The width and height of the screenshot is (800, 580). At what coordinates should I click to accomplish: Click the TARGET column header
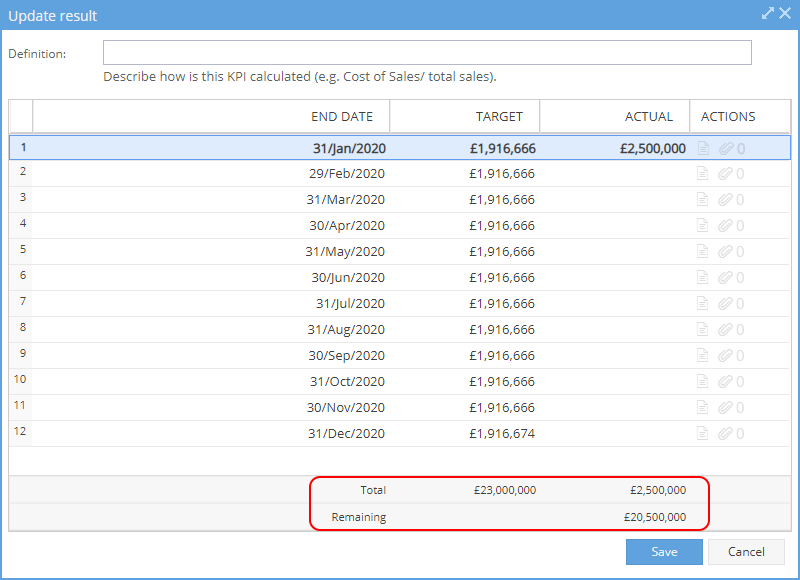point(465,117)
